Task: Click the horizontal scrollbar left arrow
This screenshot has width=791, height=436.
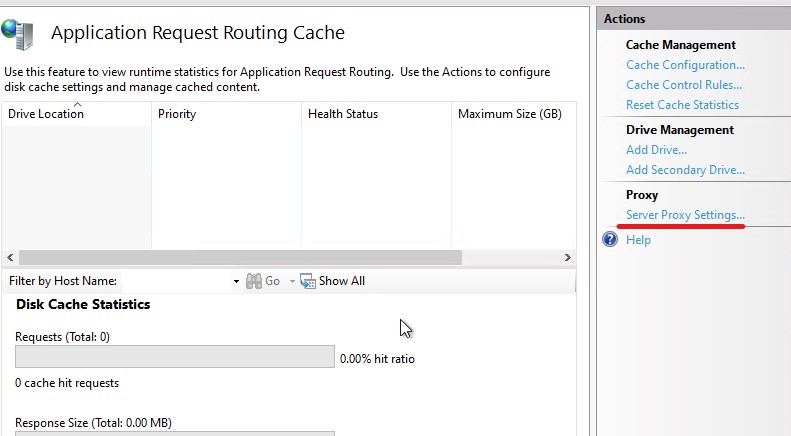Action: coord(10,257)
